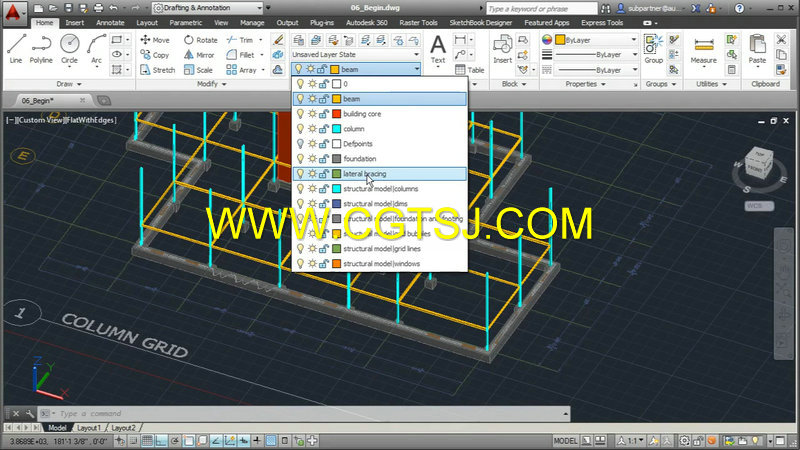Screen dimensions: 800x450
Task: Click the Rotate tool
Action: tap(201, 40)
